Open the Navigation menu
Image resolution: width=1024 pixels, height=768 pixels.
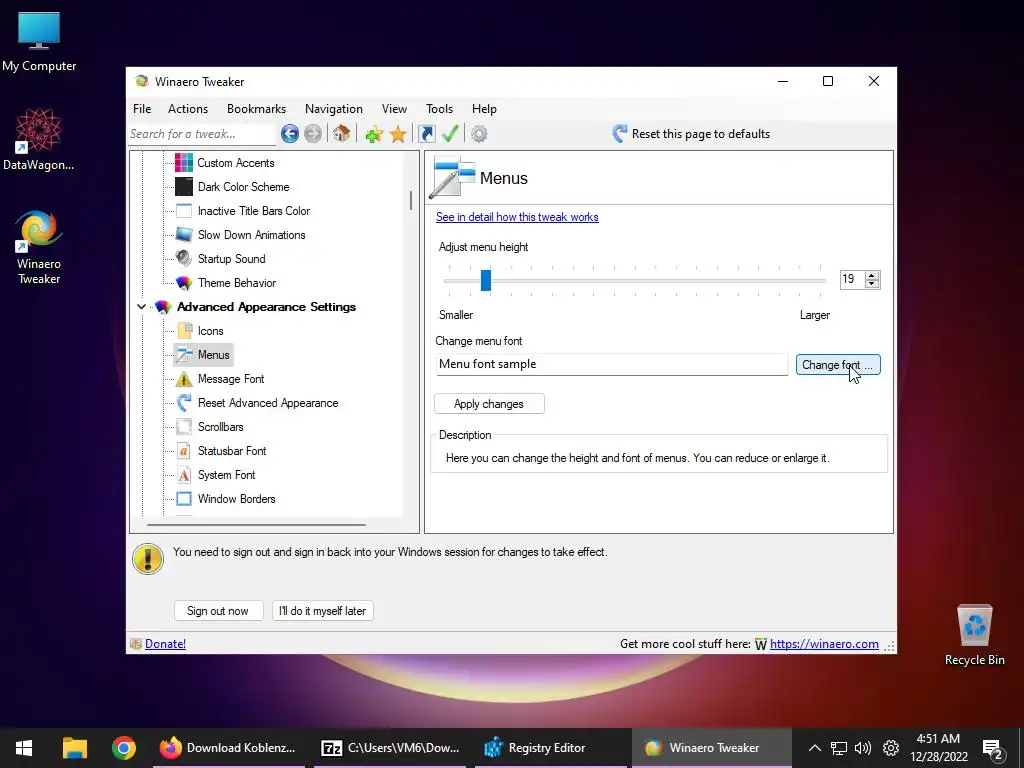[x=334, y=109]
